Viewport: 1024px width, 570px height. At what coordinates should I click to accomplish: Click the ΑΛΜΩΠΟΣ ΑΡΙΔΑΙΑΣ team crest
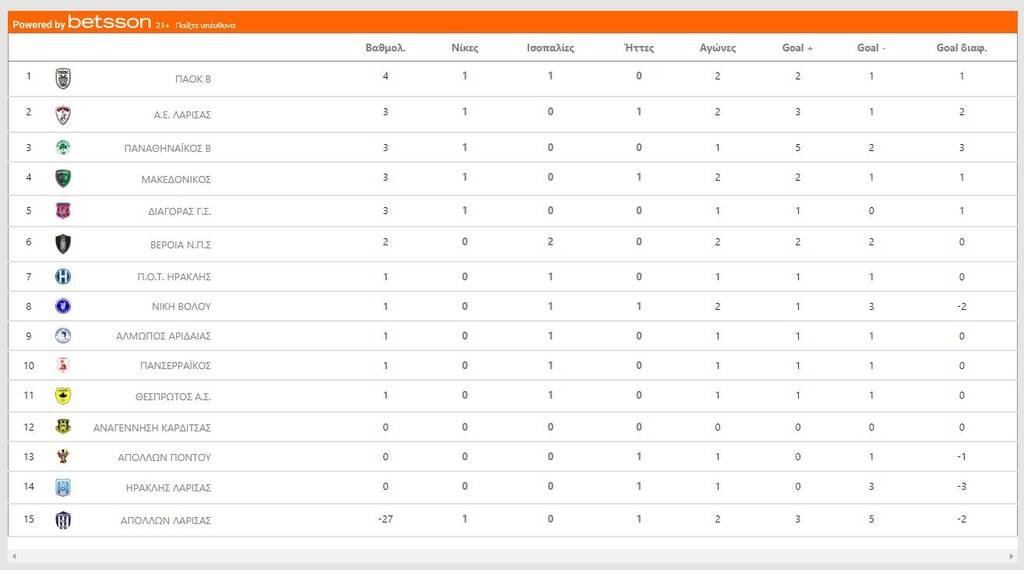coord(63,336)
